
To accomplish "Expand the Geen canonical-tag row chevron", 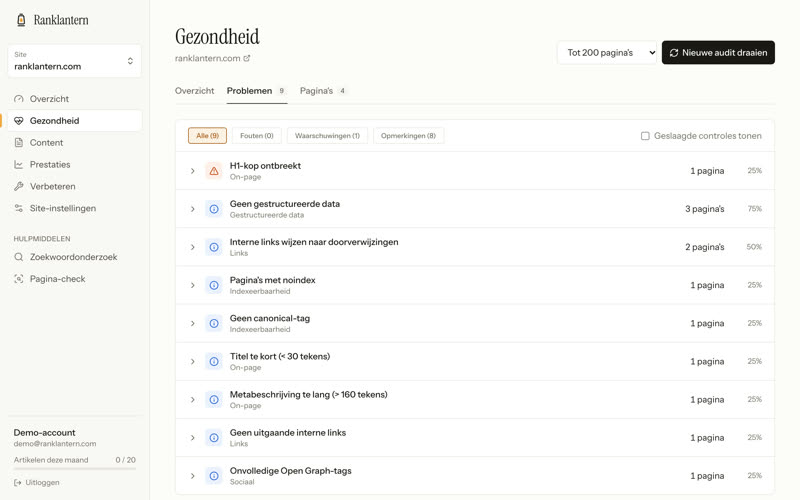I will (x=192, y=323).
